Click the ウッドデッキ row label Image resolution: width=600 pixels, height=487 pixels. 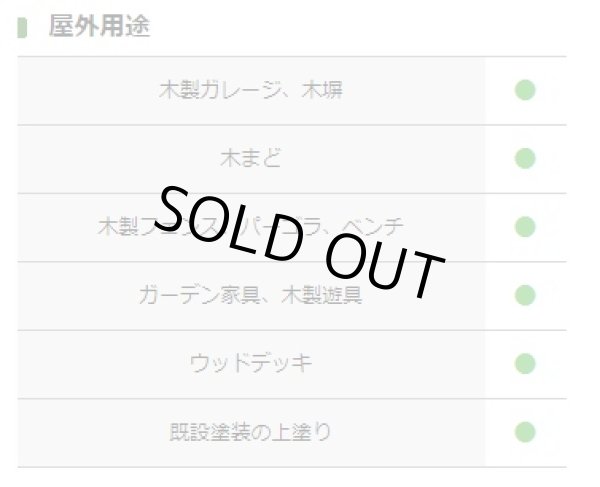click(251, 363)
